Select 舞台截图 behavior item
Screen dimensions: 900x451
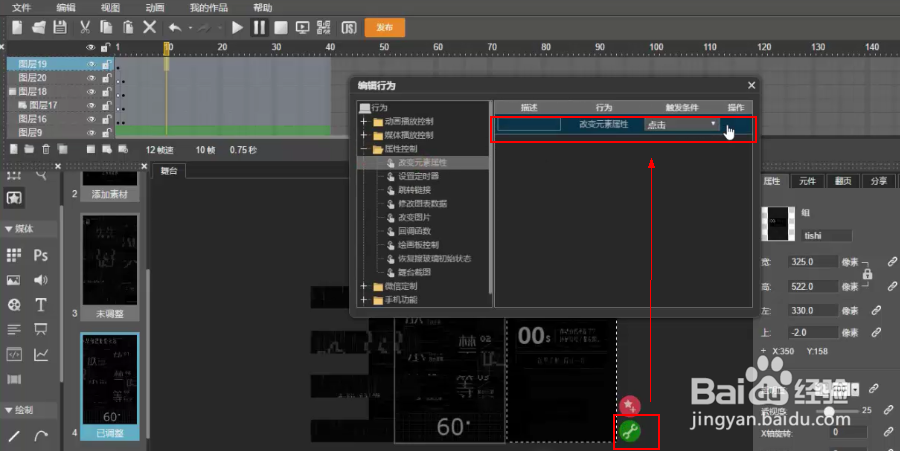click(x=414, y=273)
